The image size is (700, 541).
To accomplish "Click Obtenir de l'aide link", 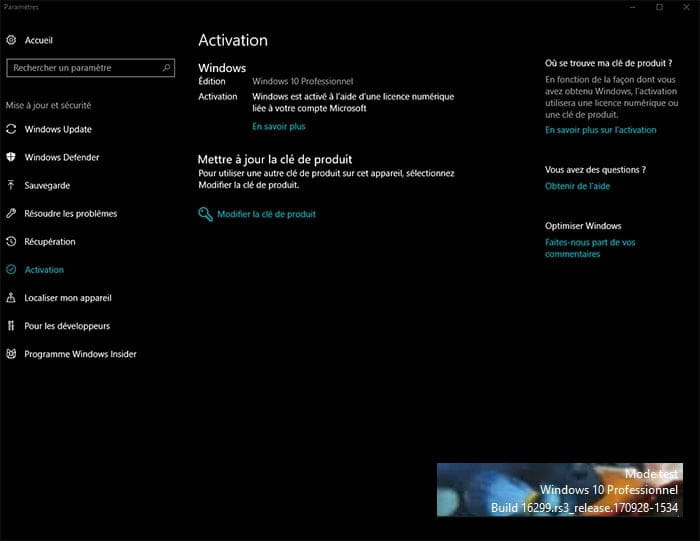I will click(x=577, y=186).
